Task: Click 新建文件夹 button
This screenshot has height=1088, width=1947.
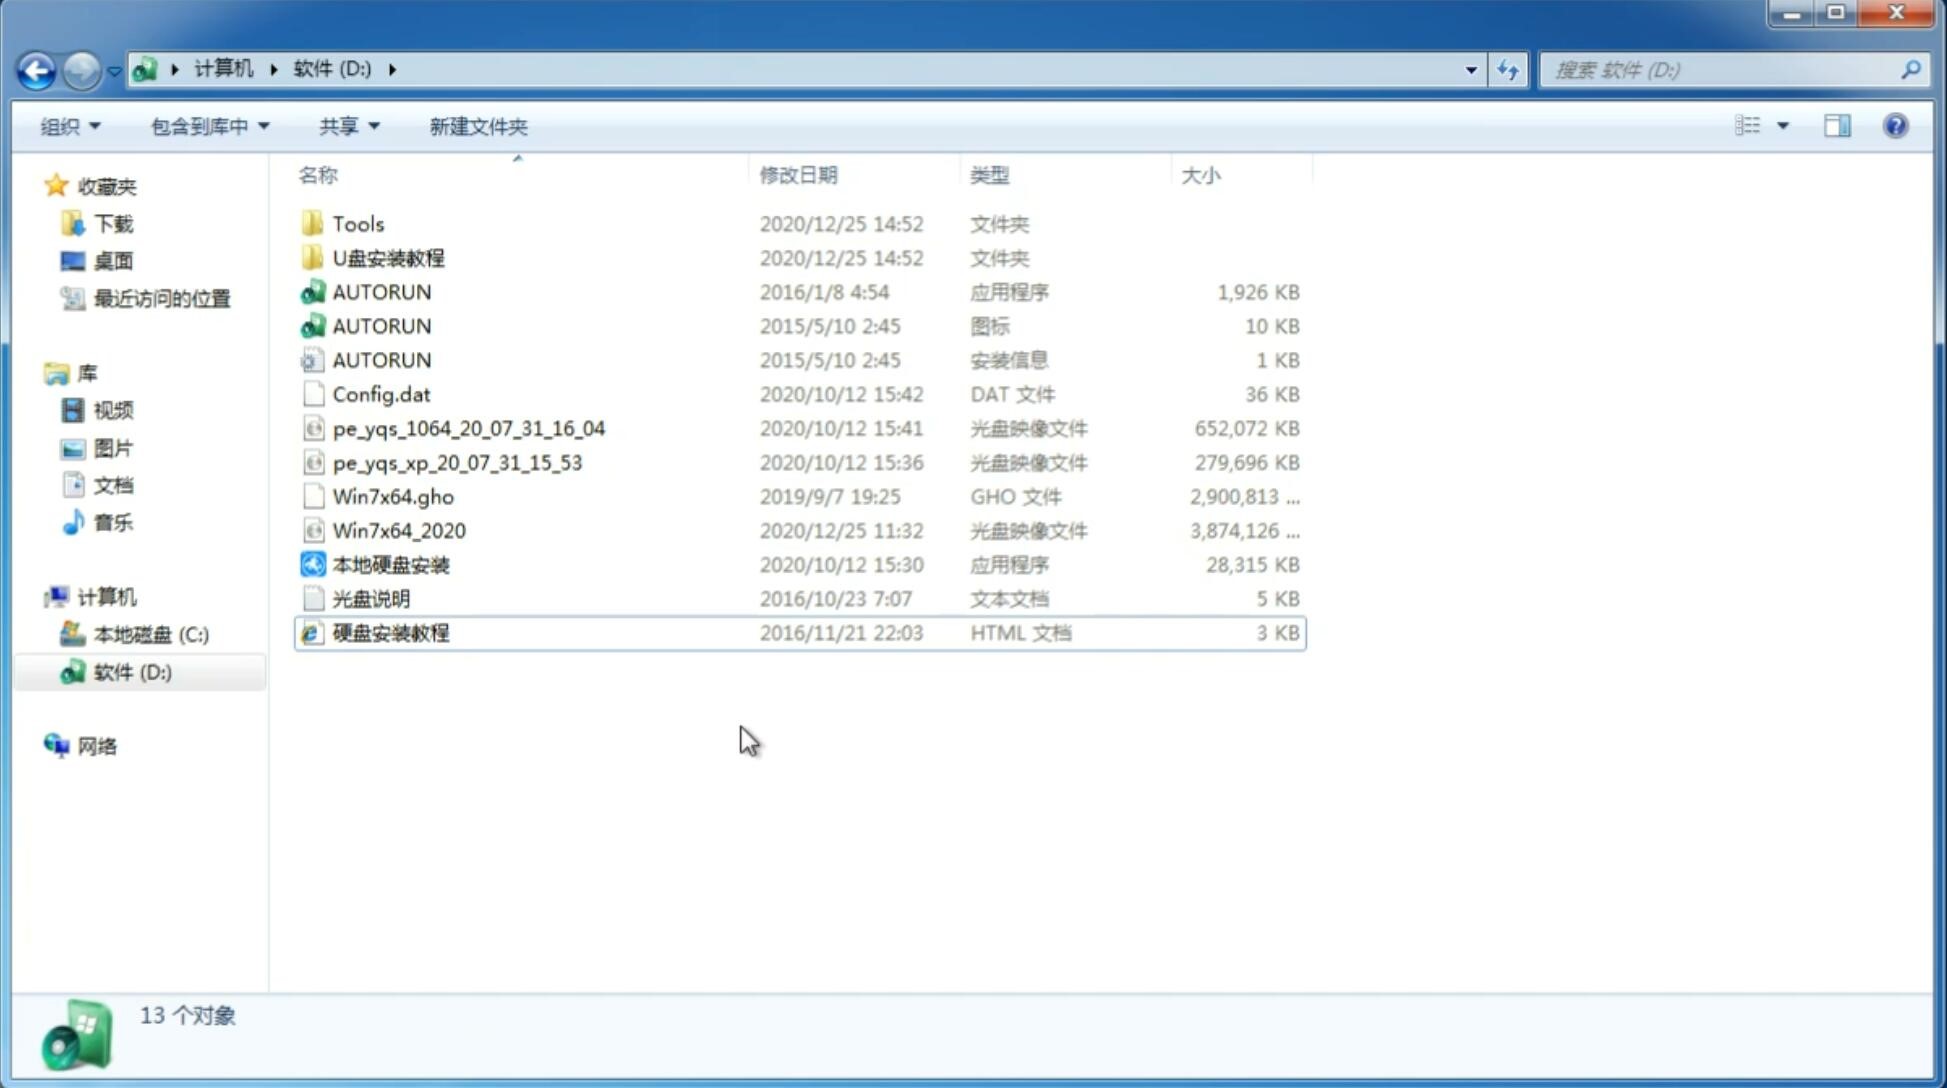Action: [479, 126]
